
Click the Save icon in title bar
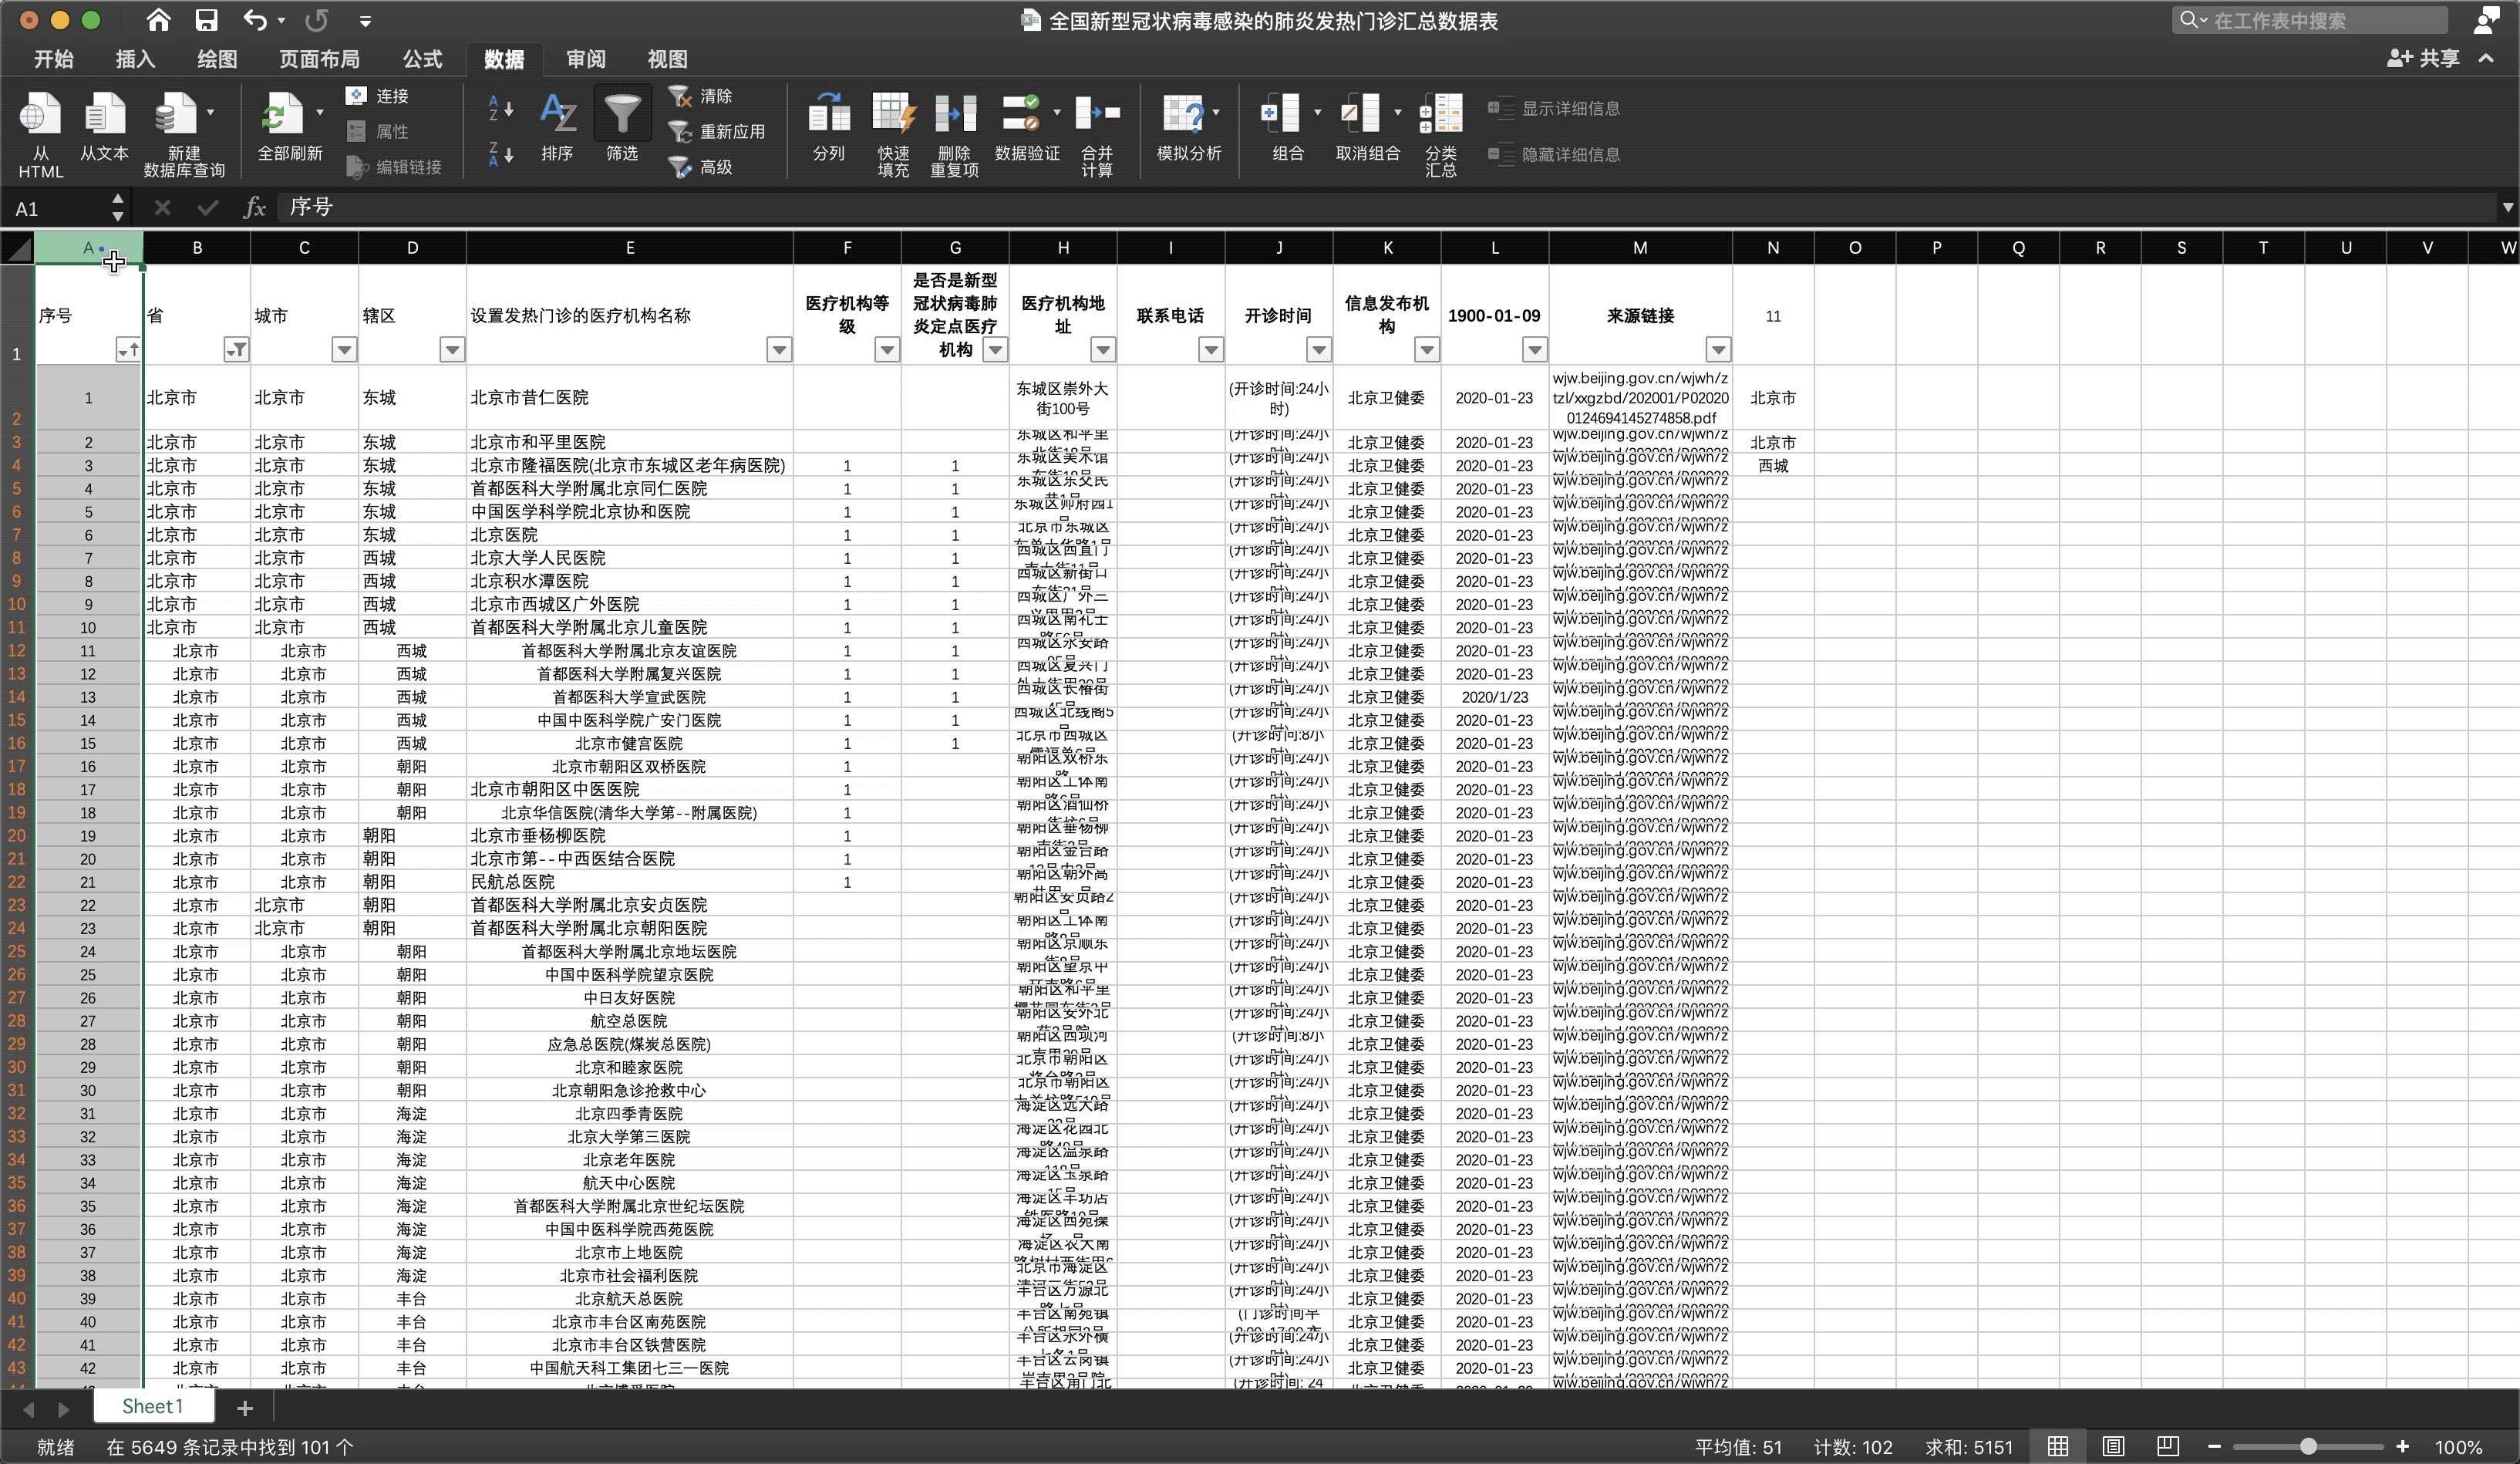tap(207, 20)
